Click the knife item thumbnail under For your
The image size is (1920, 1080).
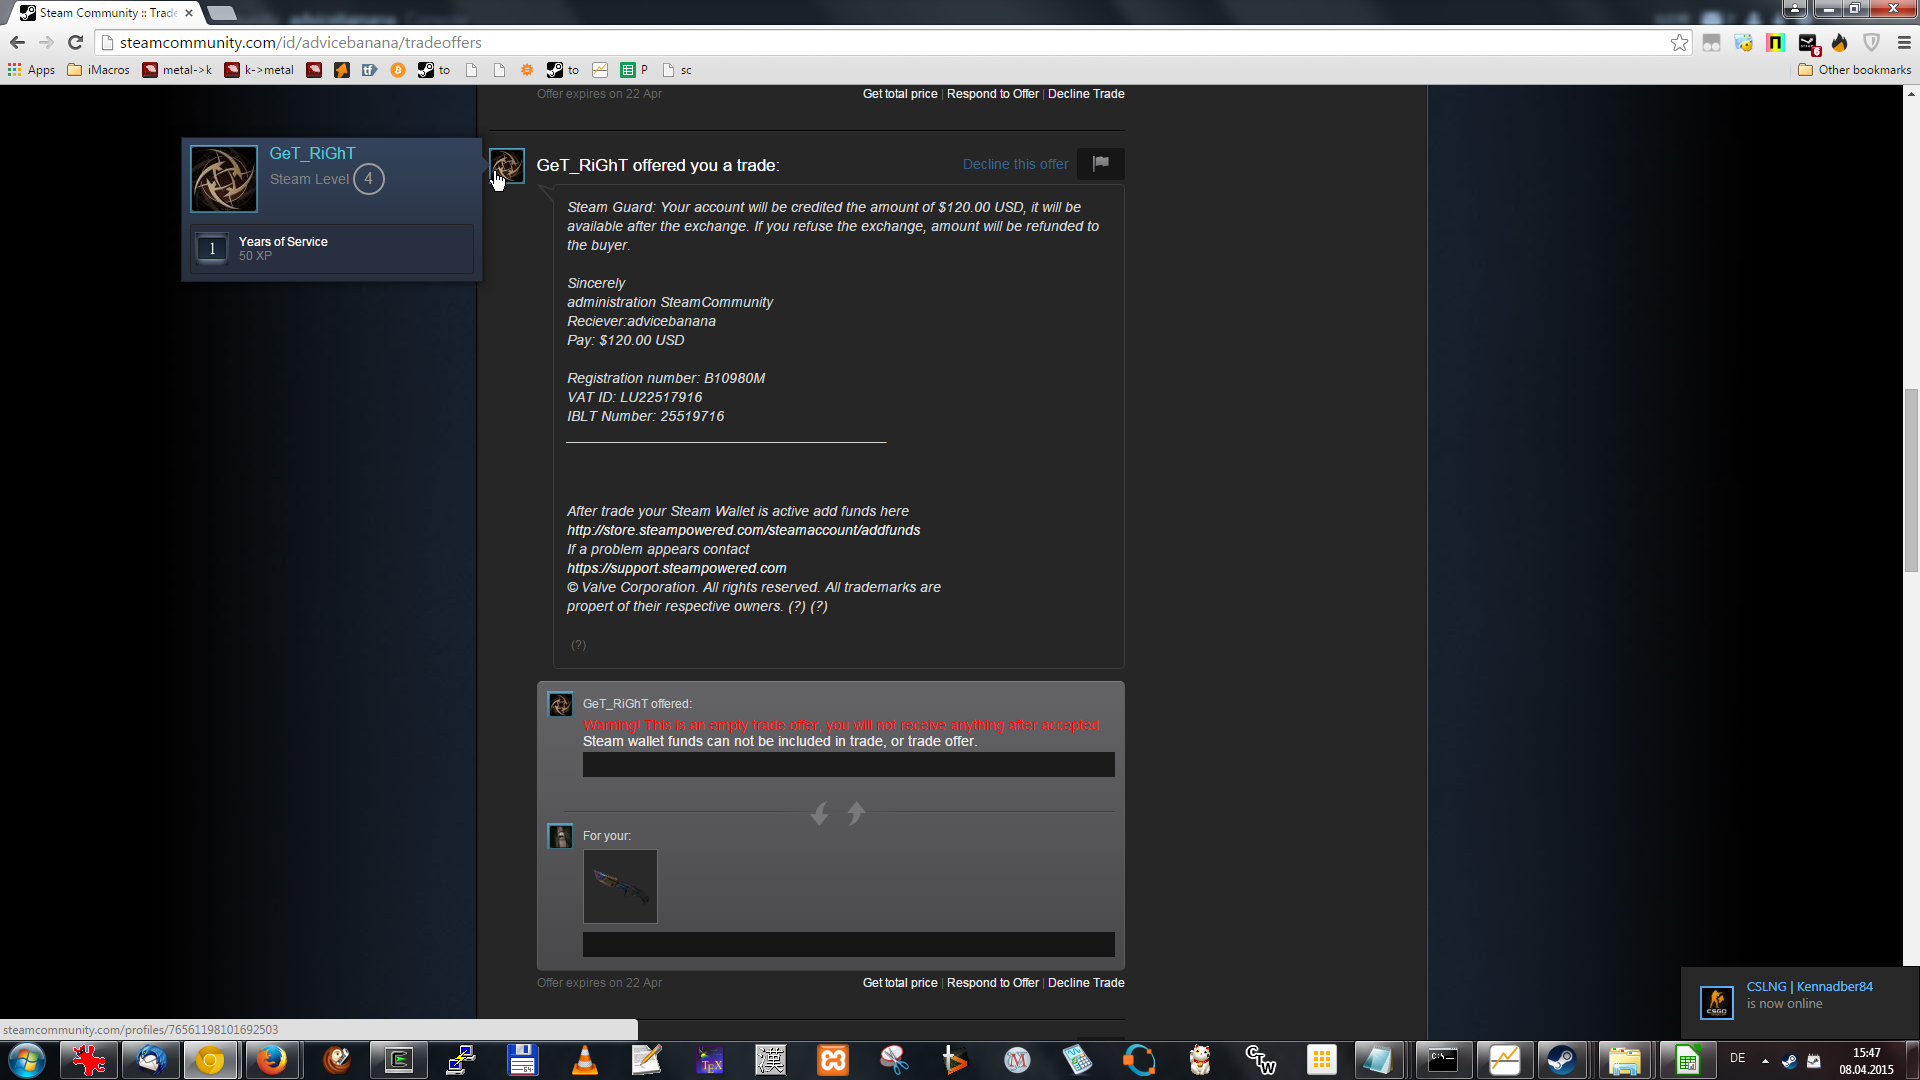pyautogui.click(x=620, y=886)
